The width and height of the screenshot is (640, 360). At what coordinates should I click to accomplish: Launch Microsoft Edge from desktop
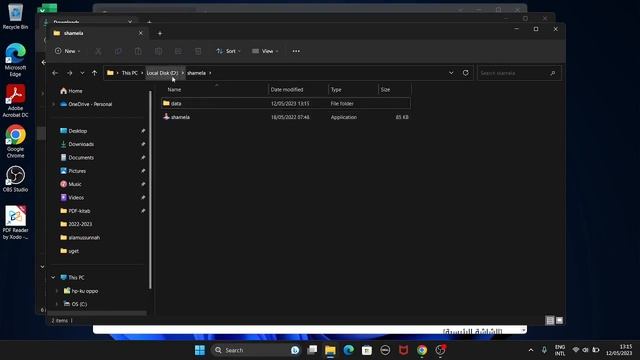click(x=16, y=60)
